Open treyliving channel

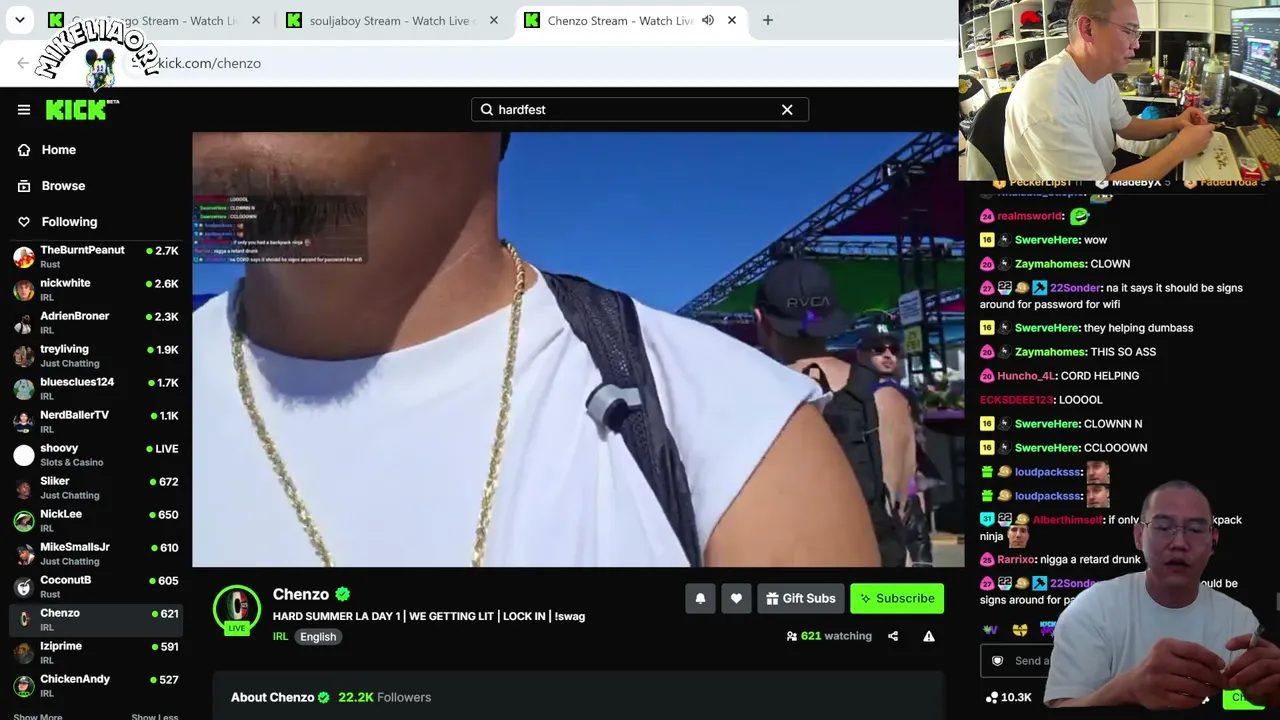96,356
